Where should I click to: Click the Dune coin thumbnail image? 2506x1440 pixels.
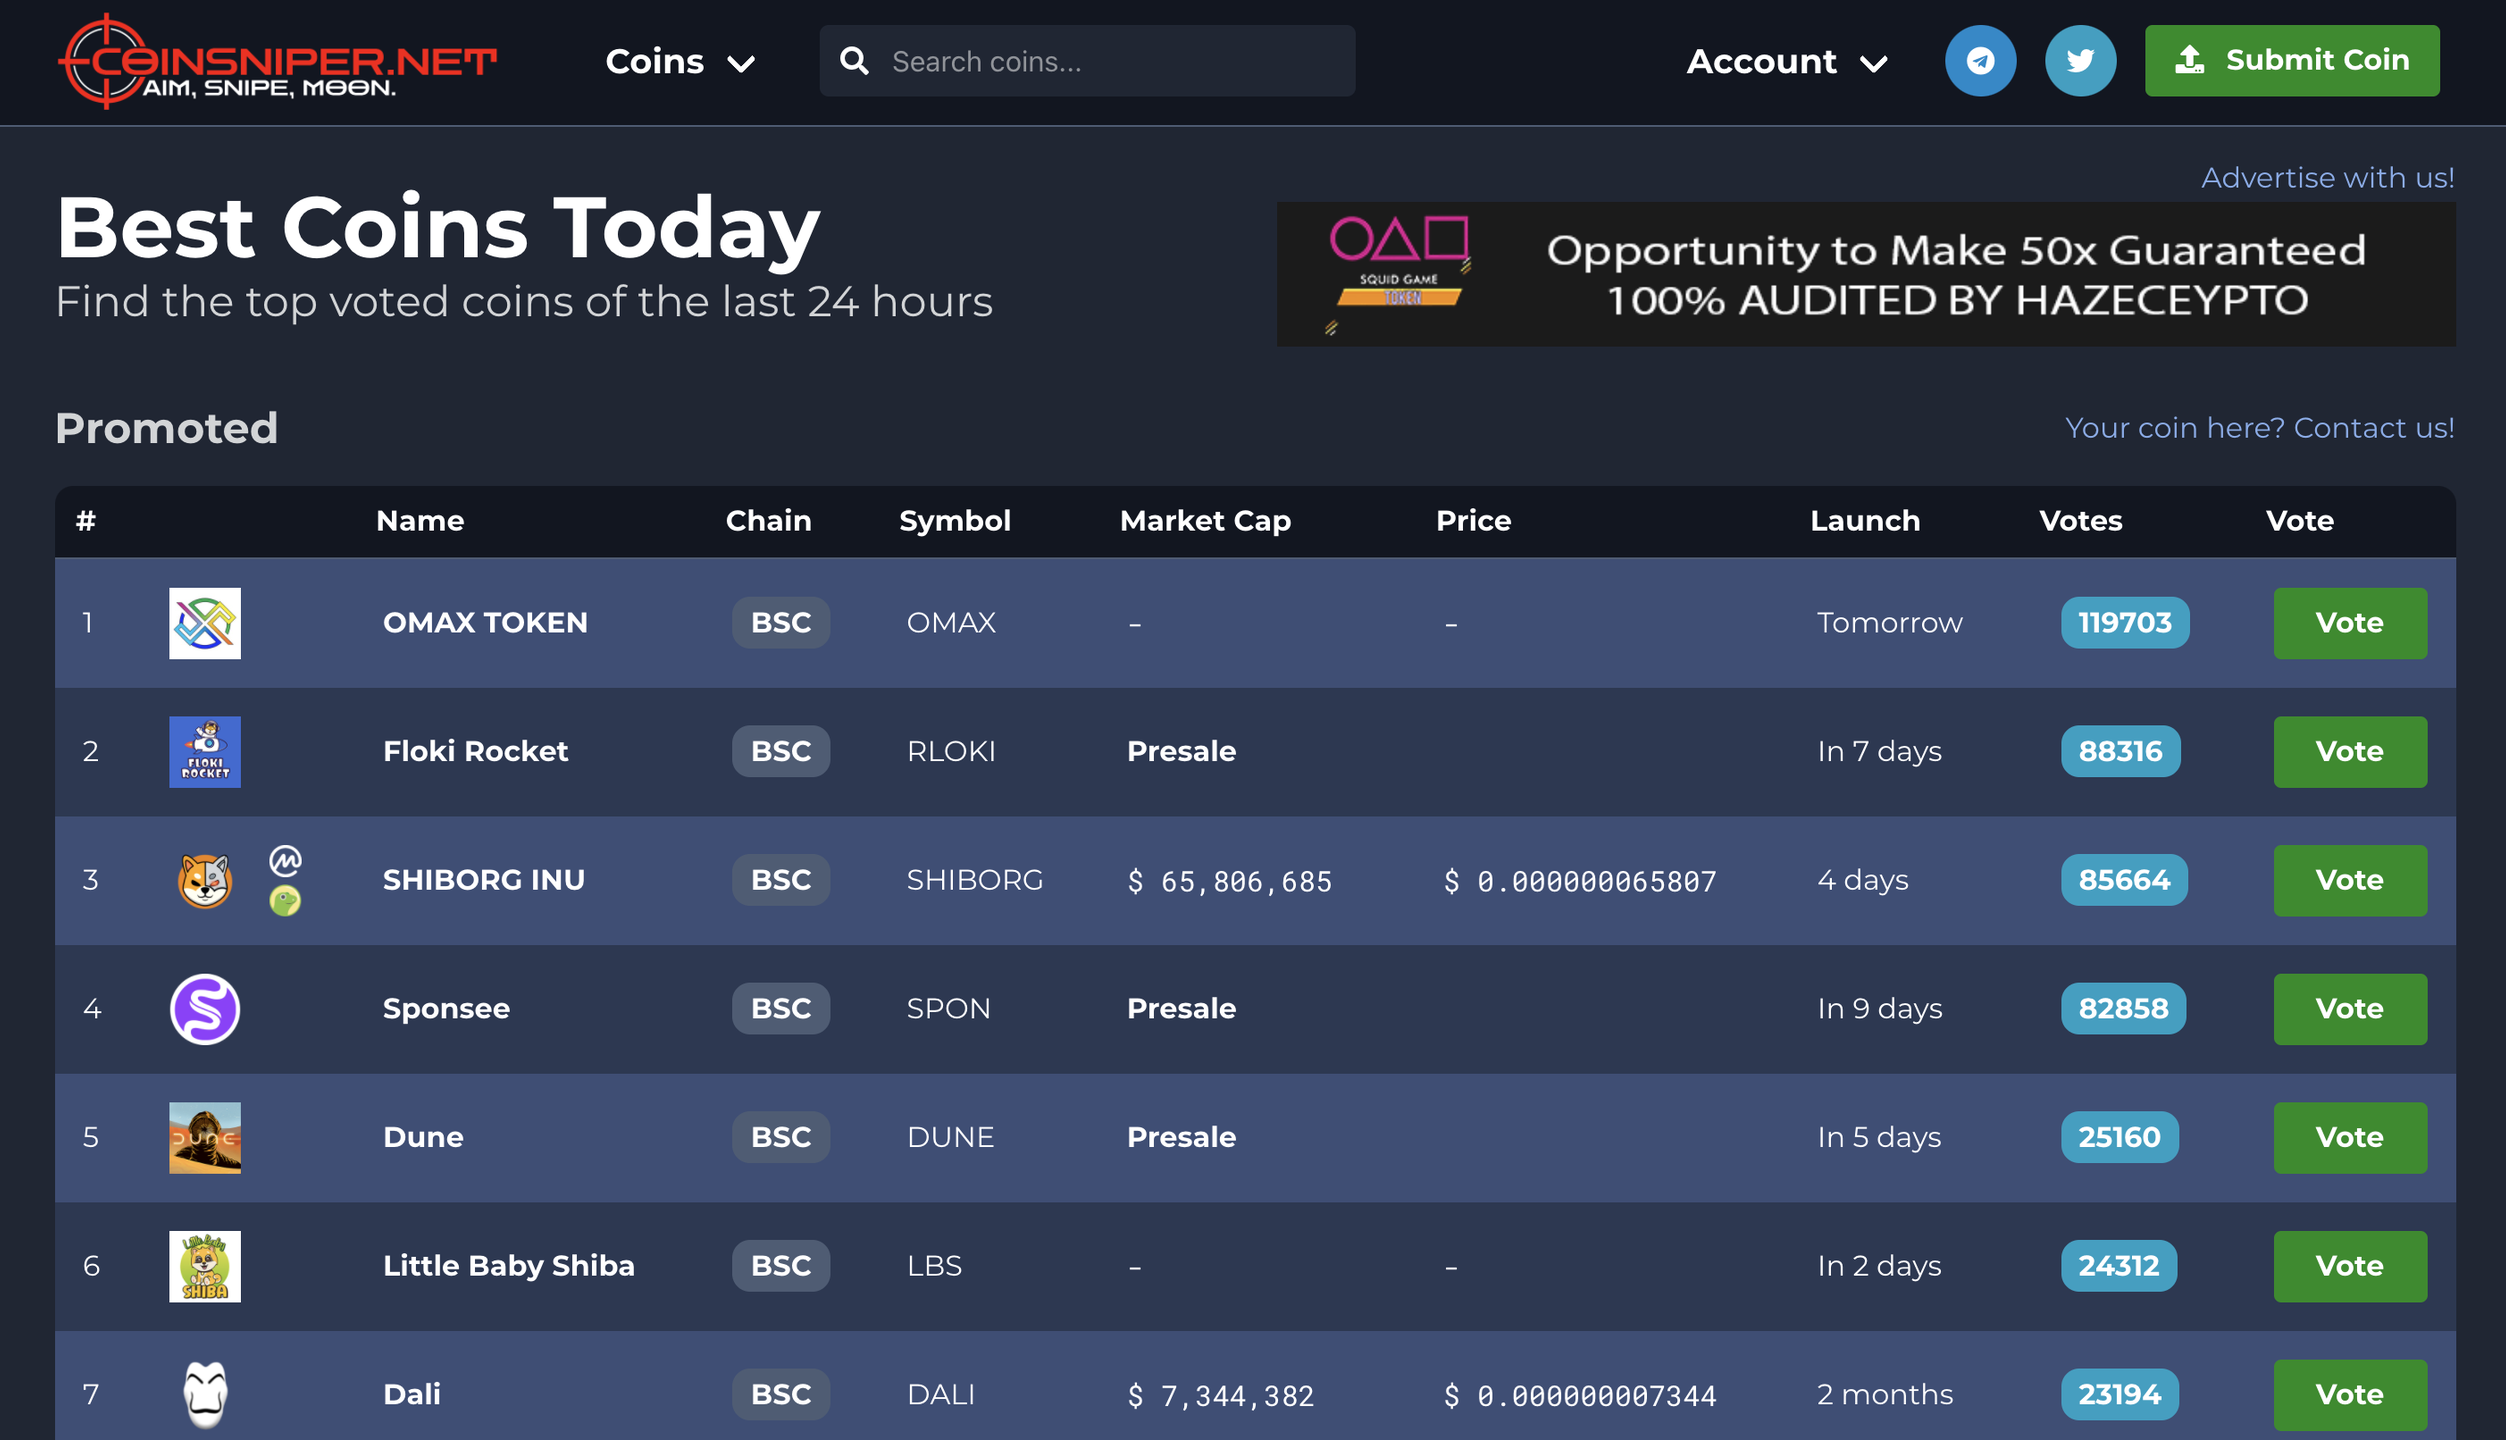(205, 1137)
